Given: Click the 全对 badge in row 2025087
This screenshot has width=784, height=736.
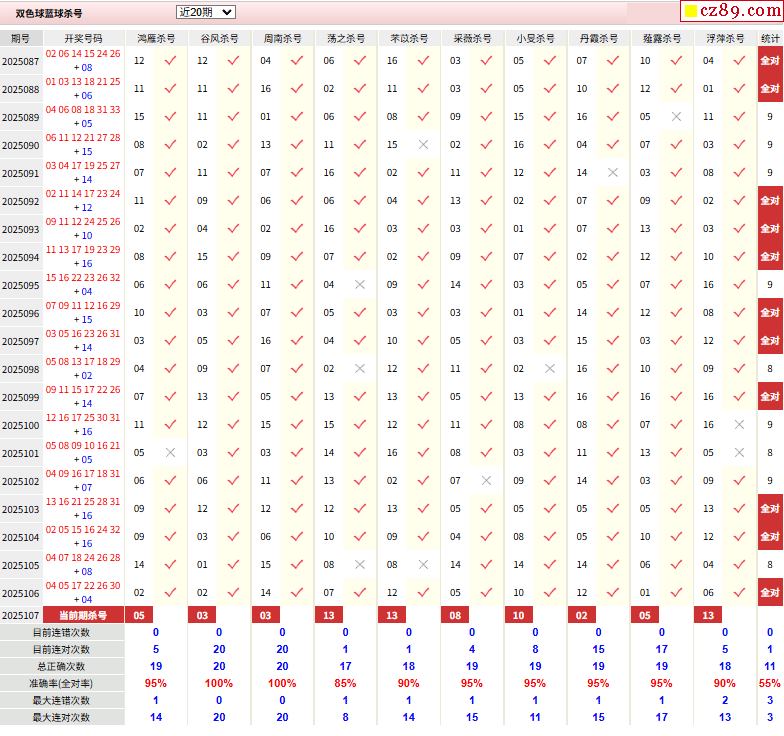Looking at the screenshot, I should [770, 61].
